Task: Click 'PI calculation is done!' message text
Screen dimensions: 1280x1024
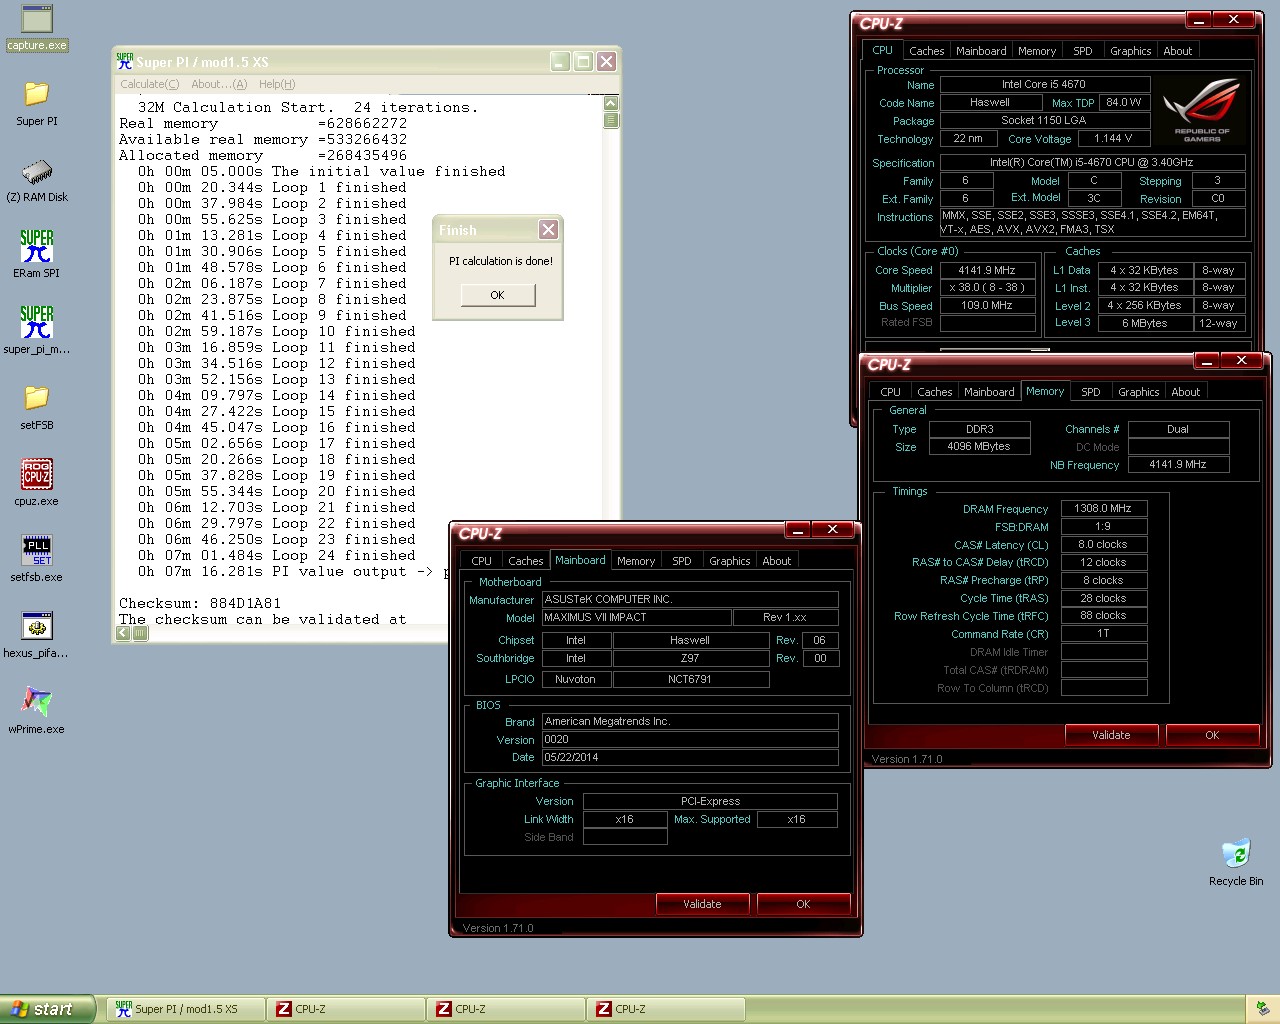Action: [x=500, y=261]
